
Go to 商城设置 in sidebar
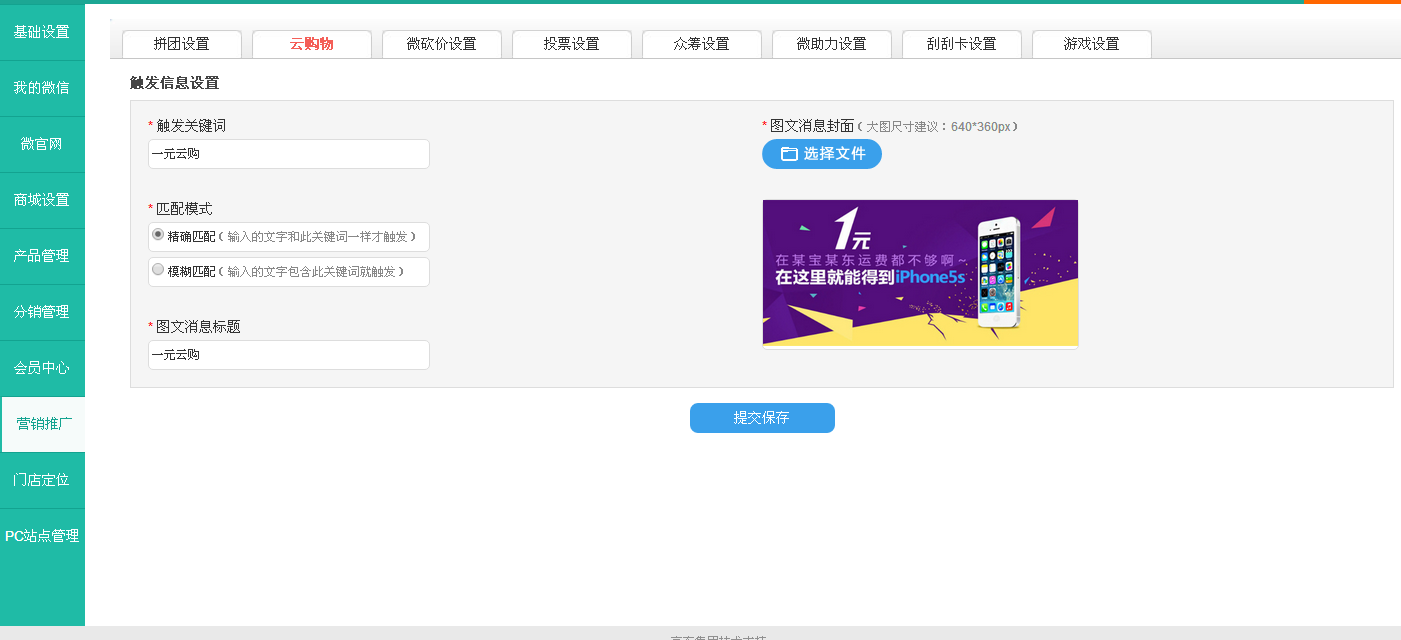pos(42,200)
